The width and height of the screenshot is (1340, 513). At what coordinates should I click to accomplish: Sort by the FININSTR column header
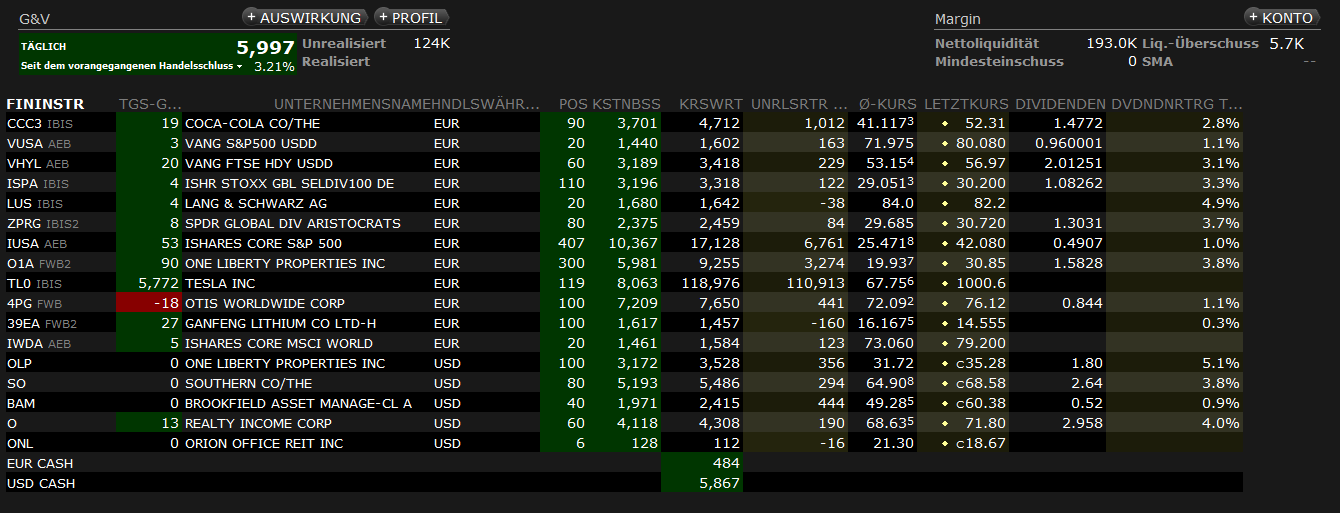(x=45, y=104)
